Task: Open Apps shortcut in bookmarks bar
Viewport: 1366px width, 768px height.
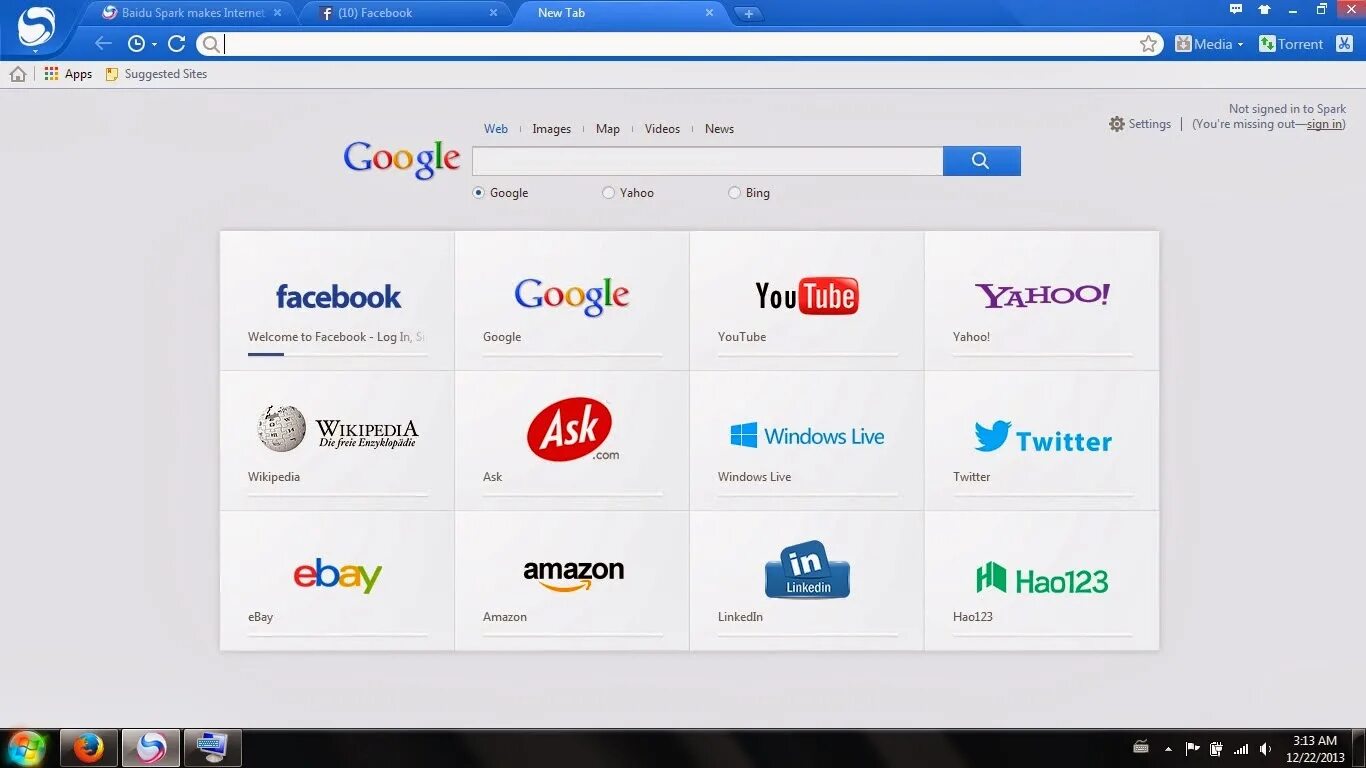Action: coord(68,74)
